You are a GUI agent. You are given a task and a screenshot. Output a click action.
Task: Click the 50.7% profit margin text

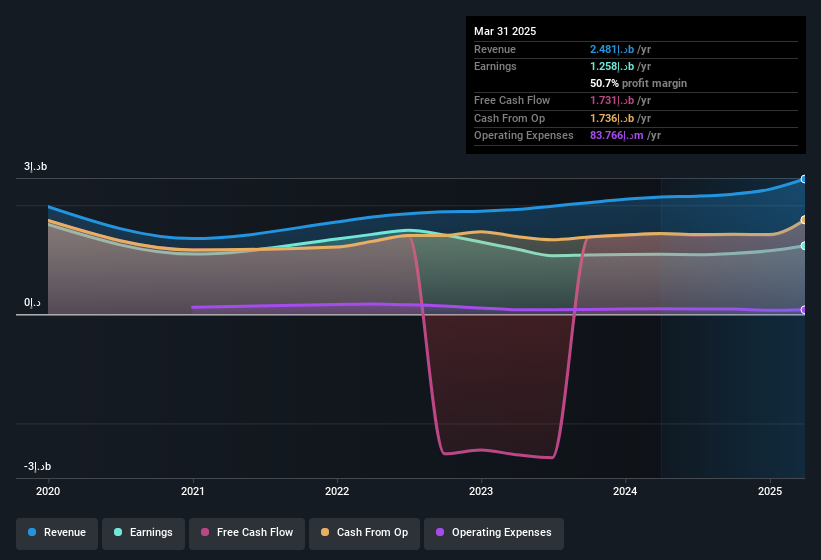(638, 83)
